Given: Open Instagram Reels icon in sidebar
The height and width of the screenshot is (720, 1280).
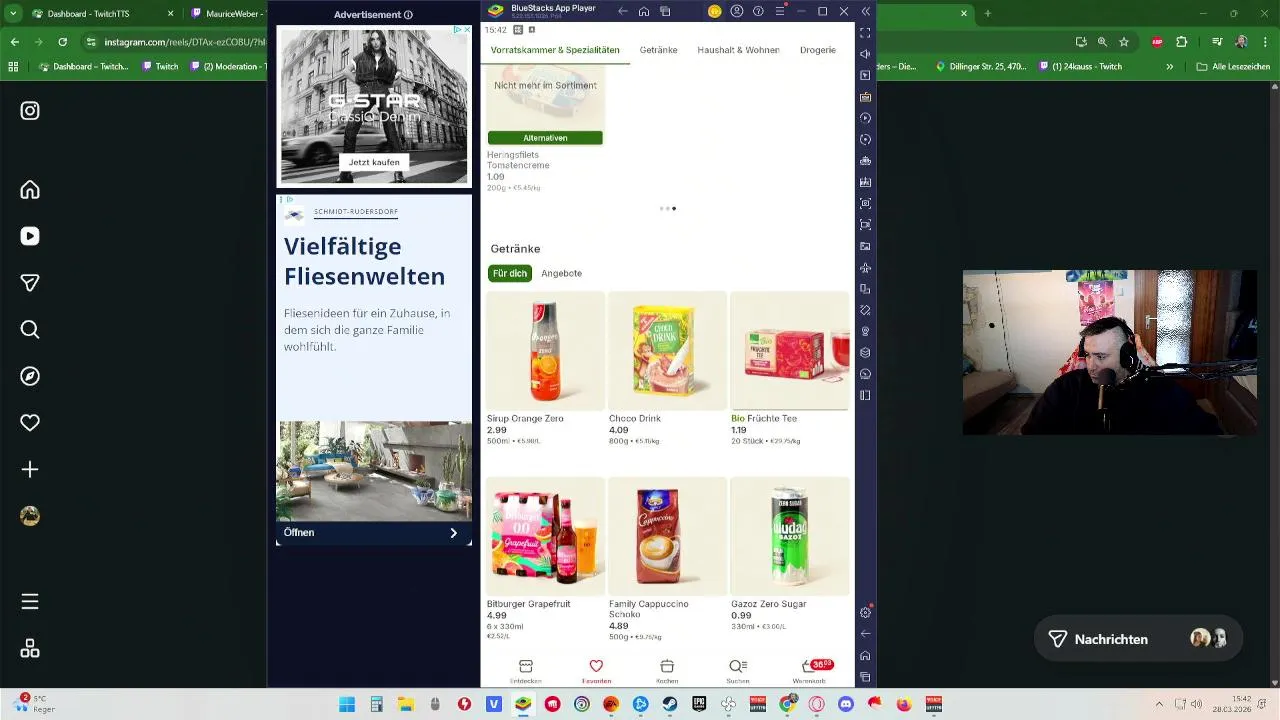Looking at the screenshot, I should click(30, 236).
